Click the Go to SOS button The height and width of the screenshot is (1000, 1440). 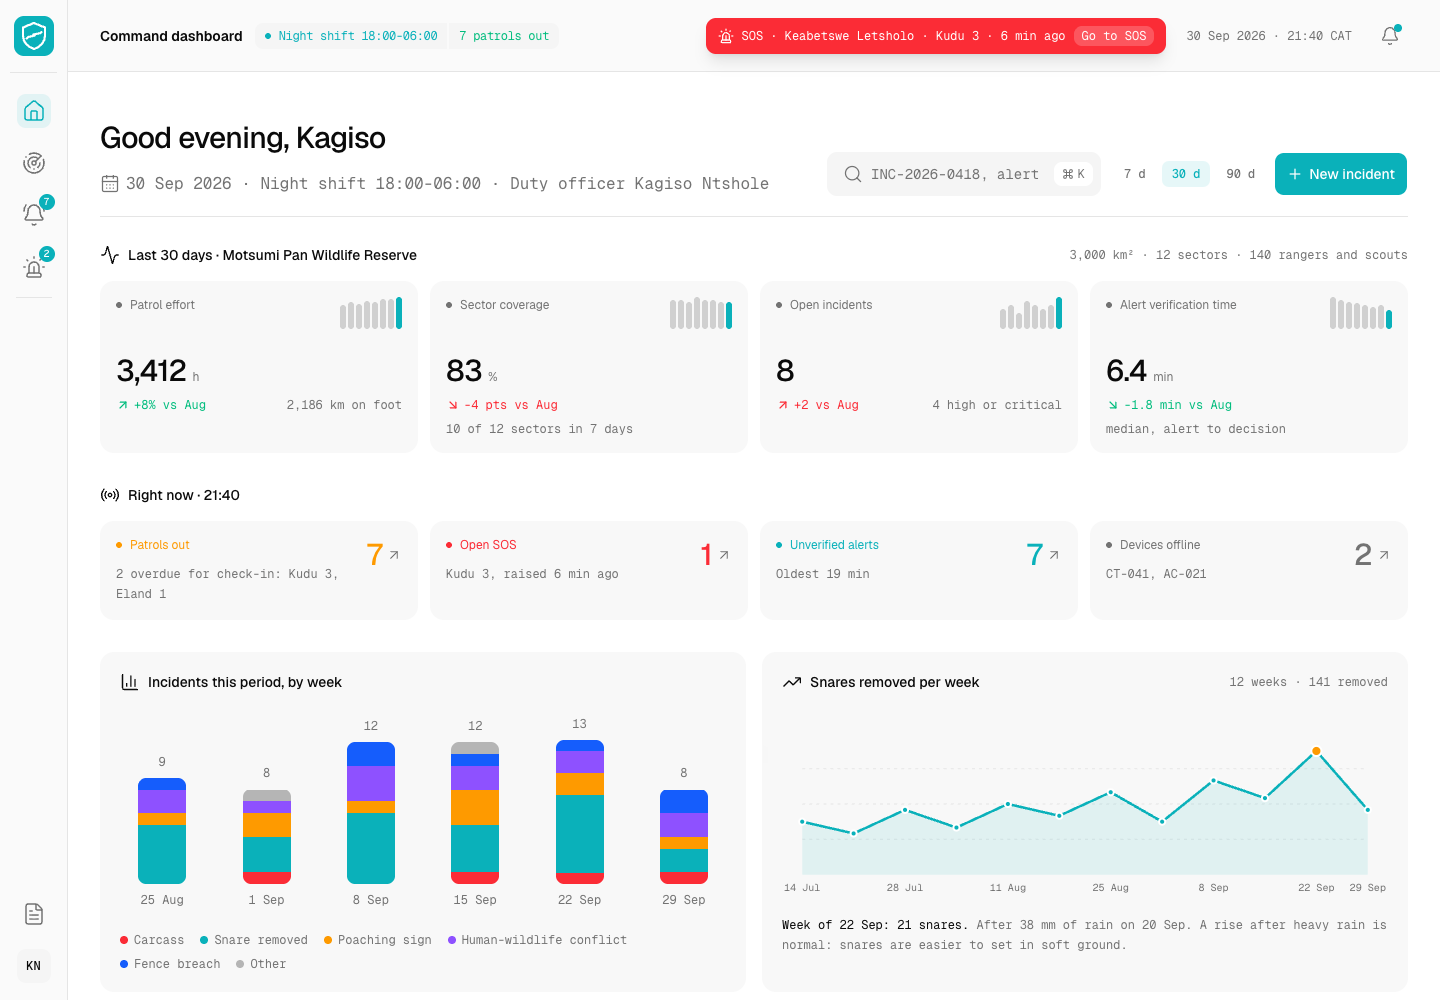pos(1114,36)
